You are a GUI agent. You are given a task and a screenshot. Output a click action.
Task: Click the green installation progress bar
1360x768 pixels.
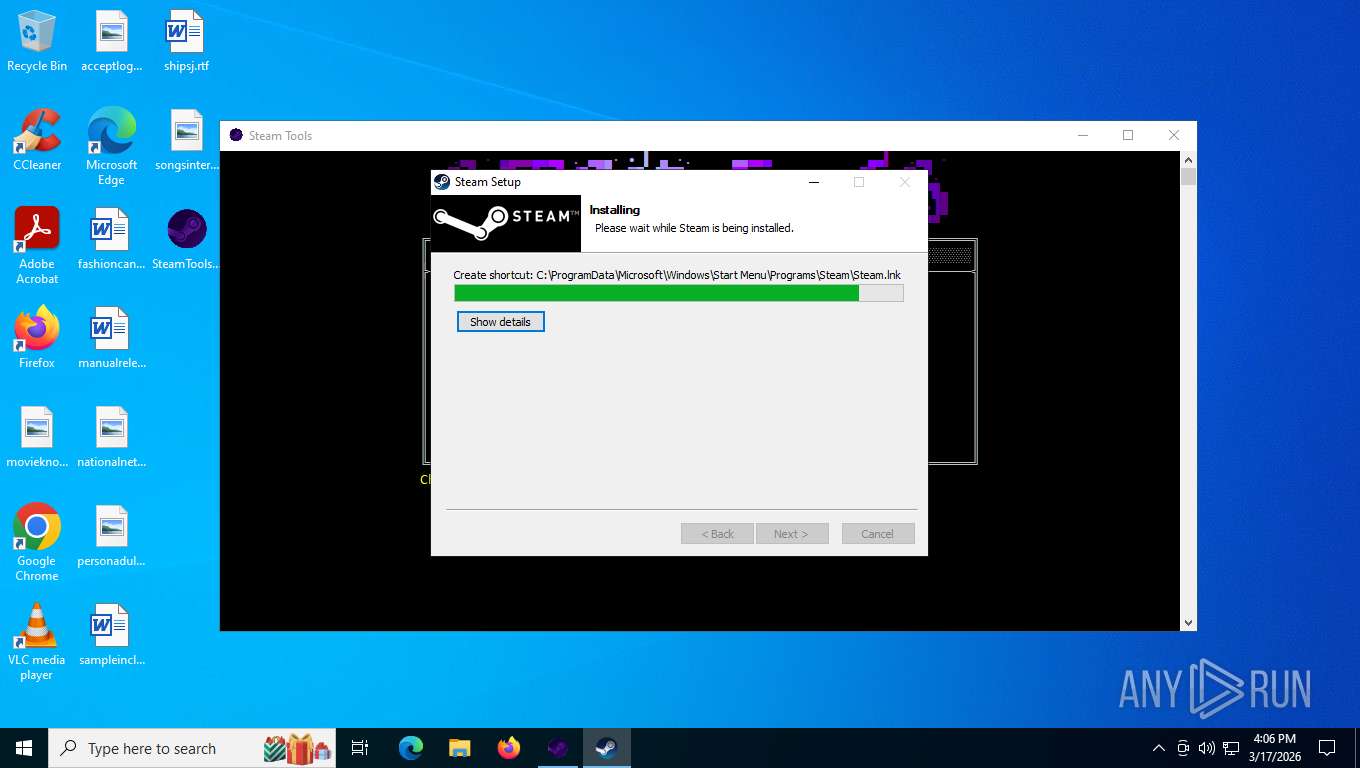(x=678, y=293)
